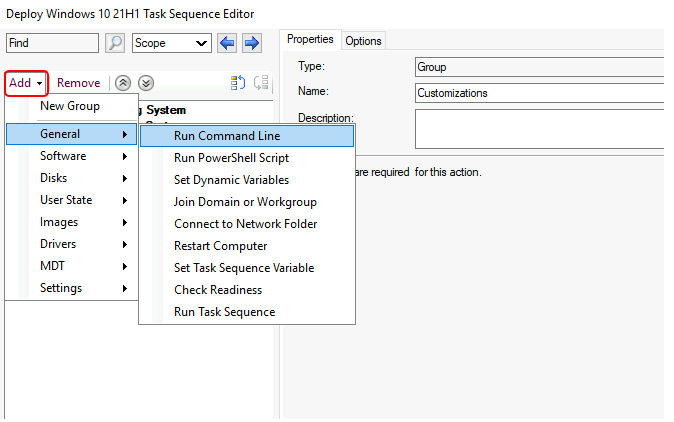Expand the General submenu
674x422 pixels.
tap(72, 134)
